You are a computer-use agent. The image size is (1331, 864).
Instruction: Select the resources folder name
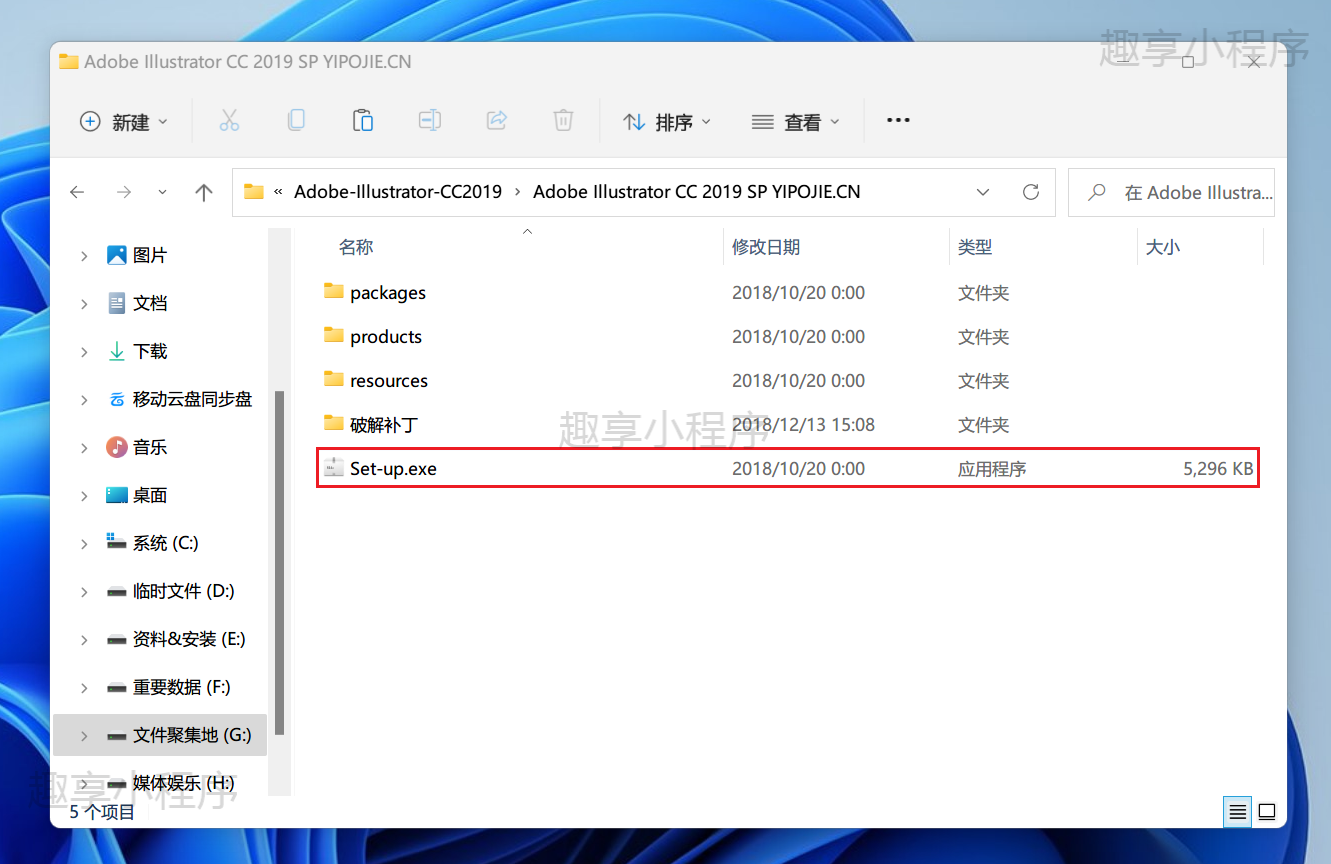(389, 380)
